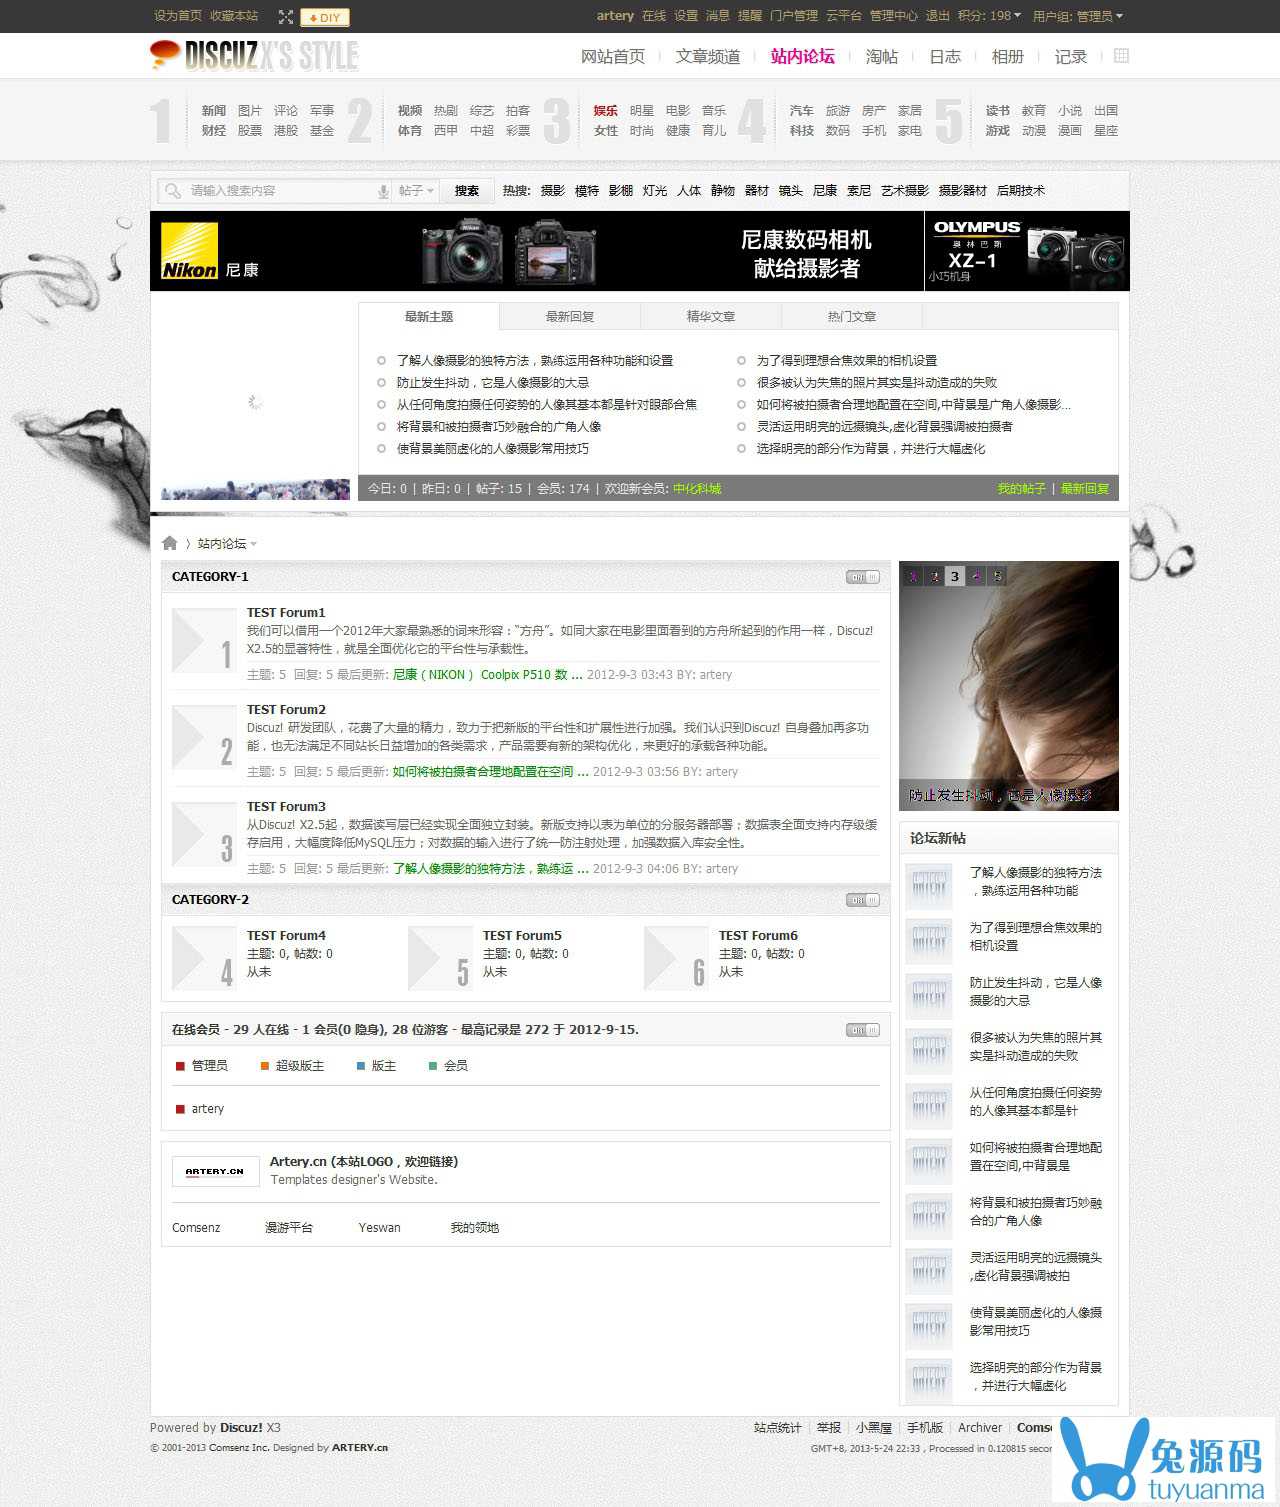
Task: Switch to the 最新回复 tab
Action: [570, 317]
